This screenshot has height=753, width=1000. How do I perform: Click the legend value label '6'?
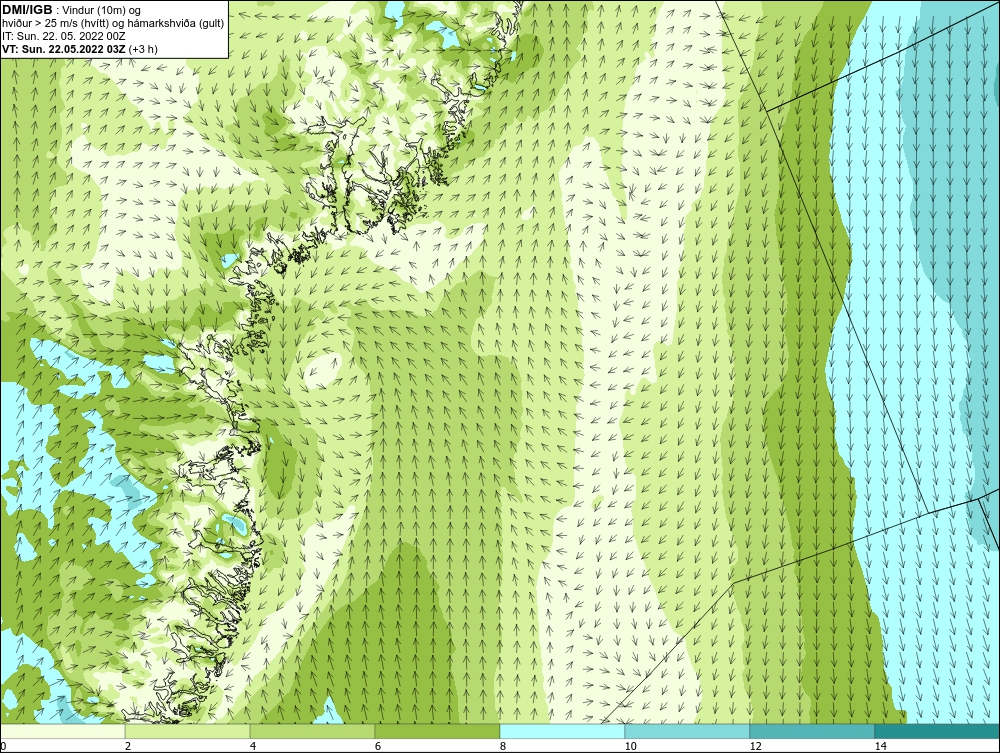(378, 747)
